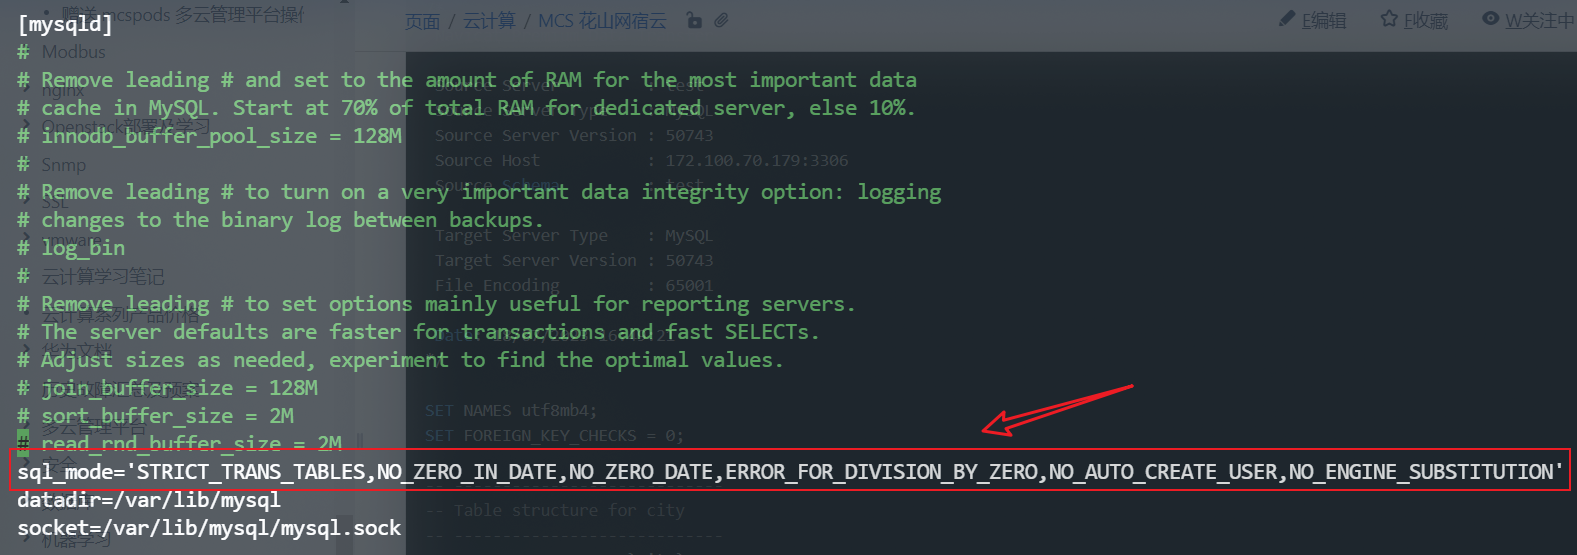Click the star favorite icon
1577x555 pixels.
[x=1389, y=19]
